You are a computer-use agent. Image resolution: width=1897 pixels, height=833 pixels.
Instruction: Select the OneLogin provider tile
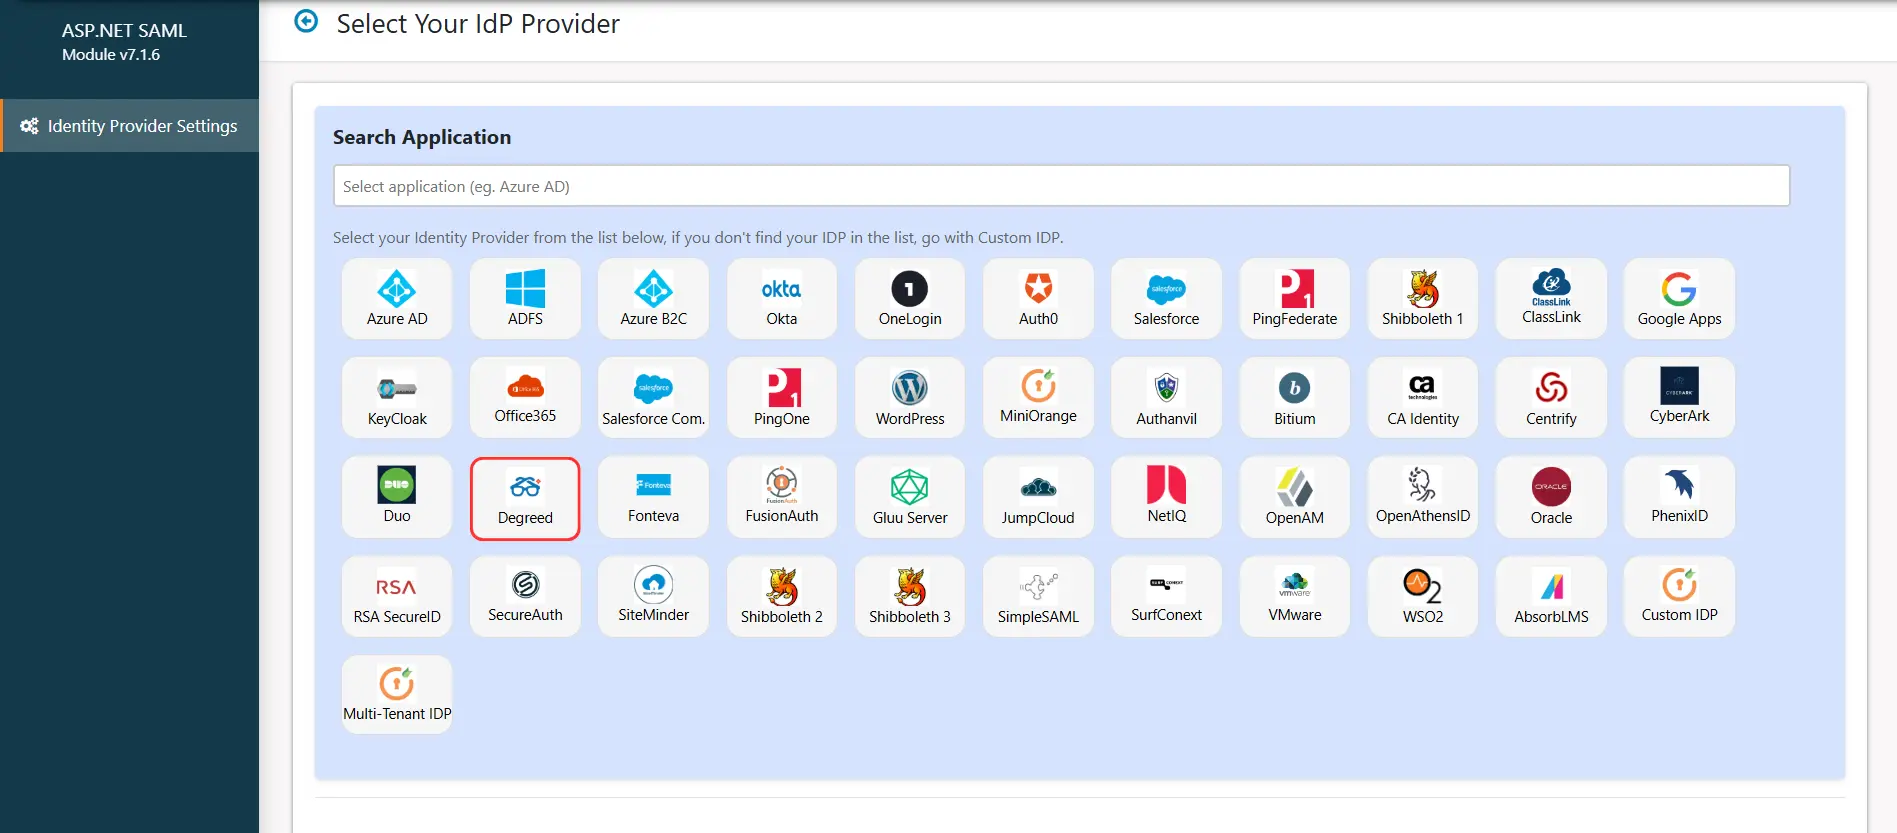coord(910,298)
